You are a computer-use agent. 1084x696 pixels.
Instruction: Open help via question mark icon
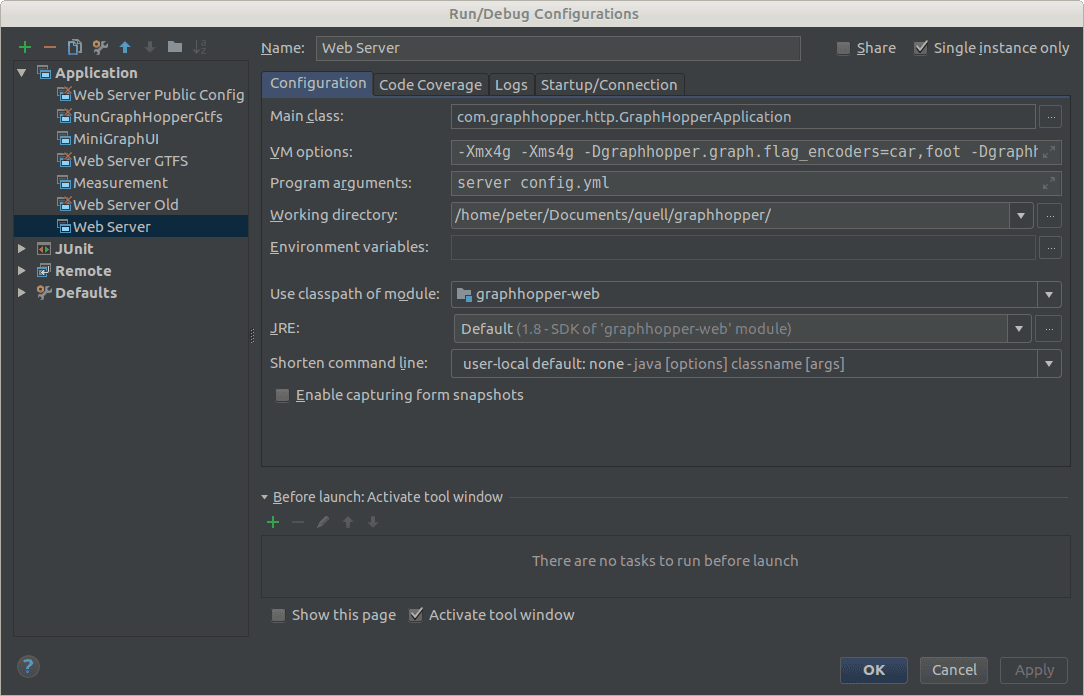(28, 666)
